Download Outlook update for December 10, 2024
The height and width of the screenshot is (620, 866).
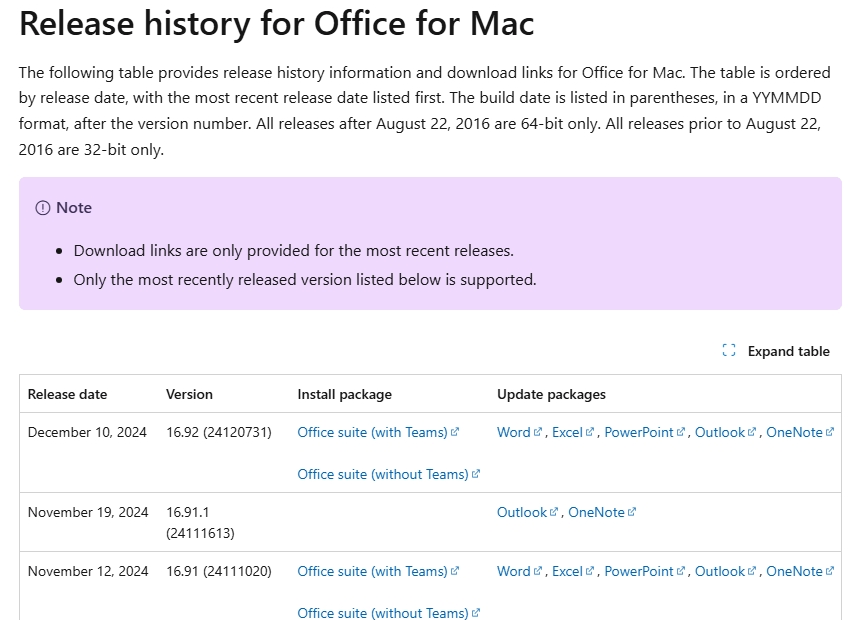(x=725, y=432)
